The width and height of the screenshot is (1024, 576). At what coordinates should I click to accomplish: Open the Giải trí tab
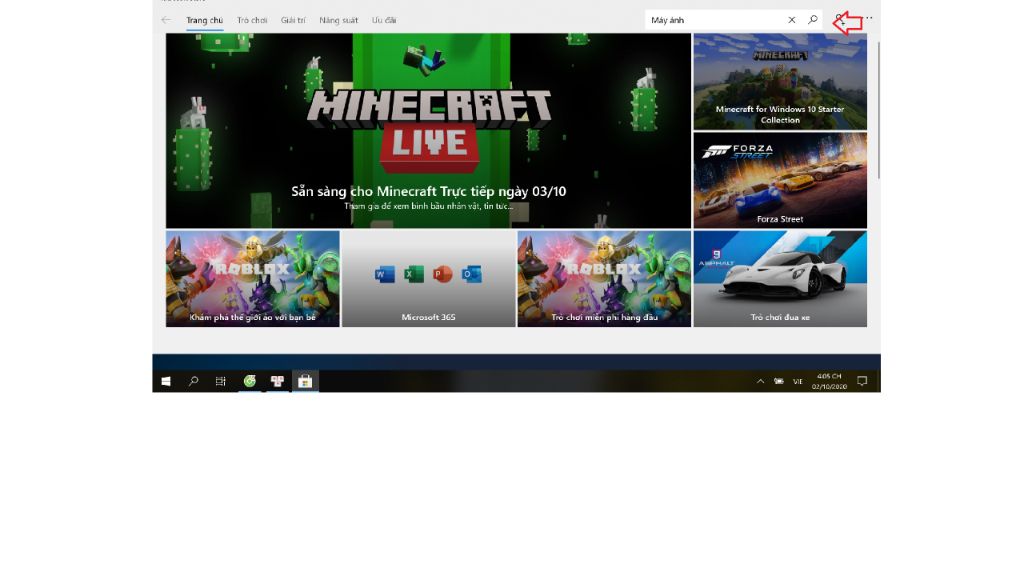point(293,20)
